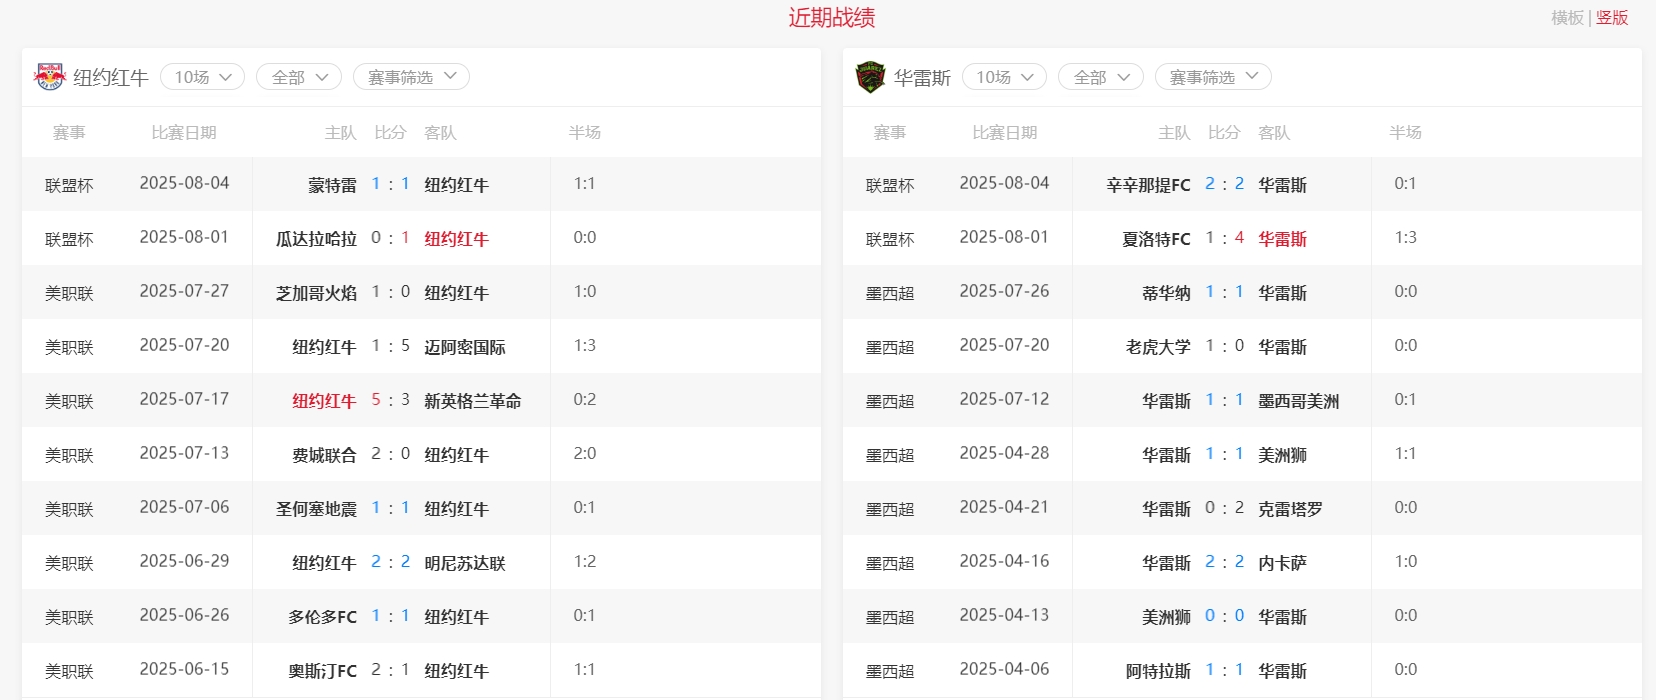Open the 10场 dropdown for 纽约红牛
This screenshot has height=700, width=1656.
point(202,77)
